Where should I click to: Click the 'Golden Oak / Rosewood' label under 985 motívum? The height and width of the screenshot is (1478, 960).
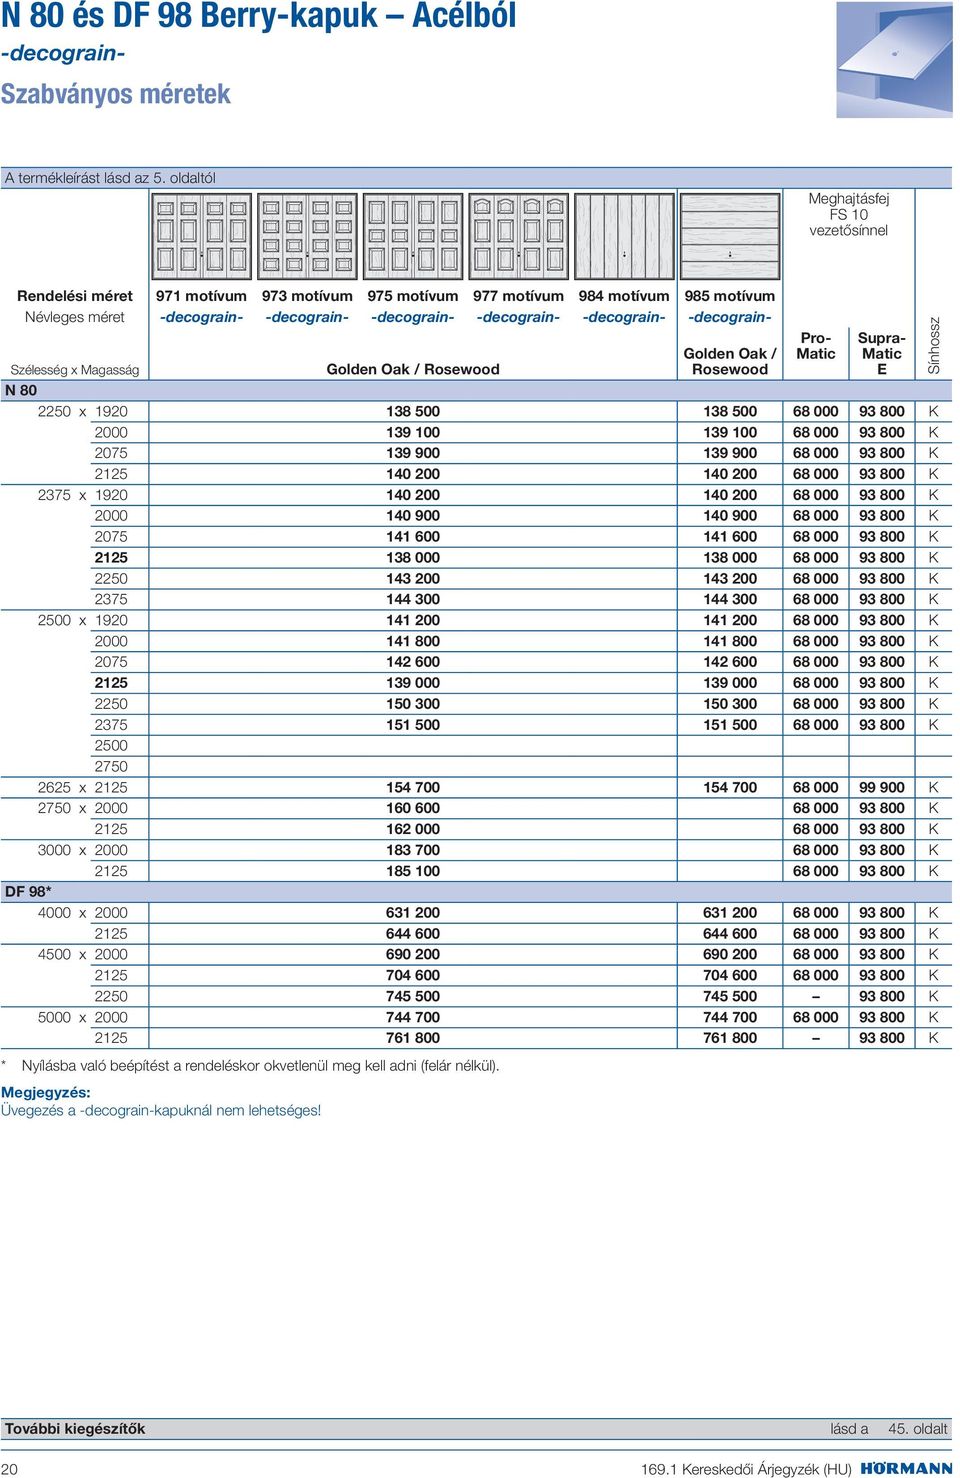coord(730,361)
